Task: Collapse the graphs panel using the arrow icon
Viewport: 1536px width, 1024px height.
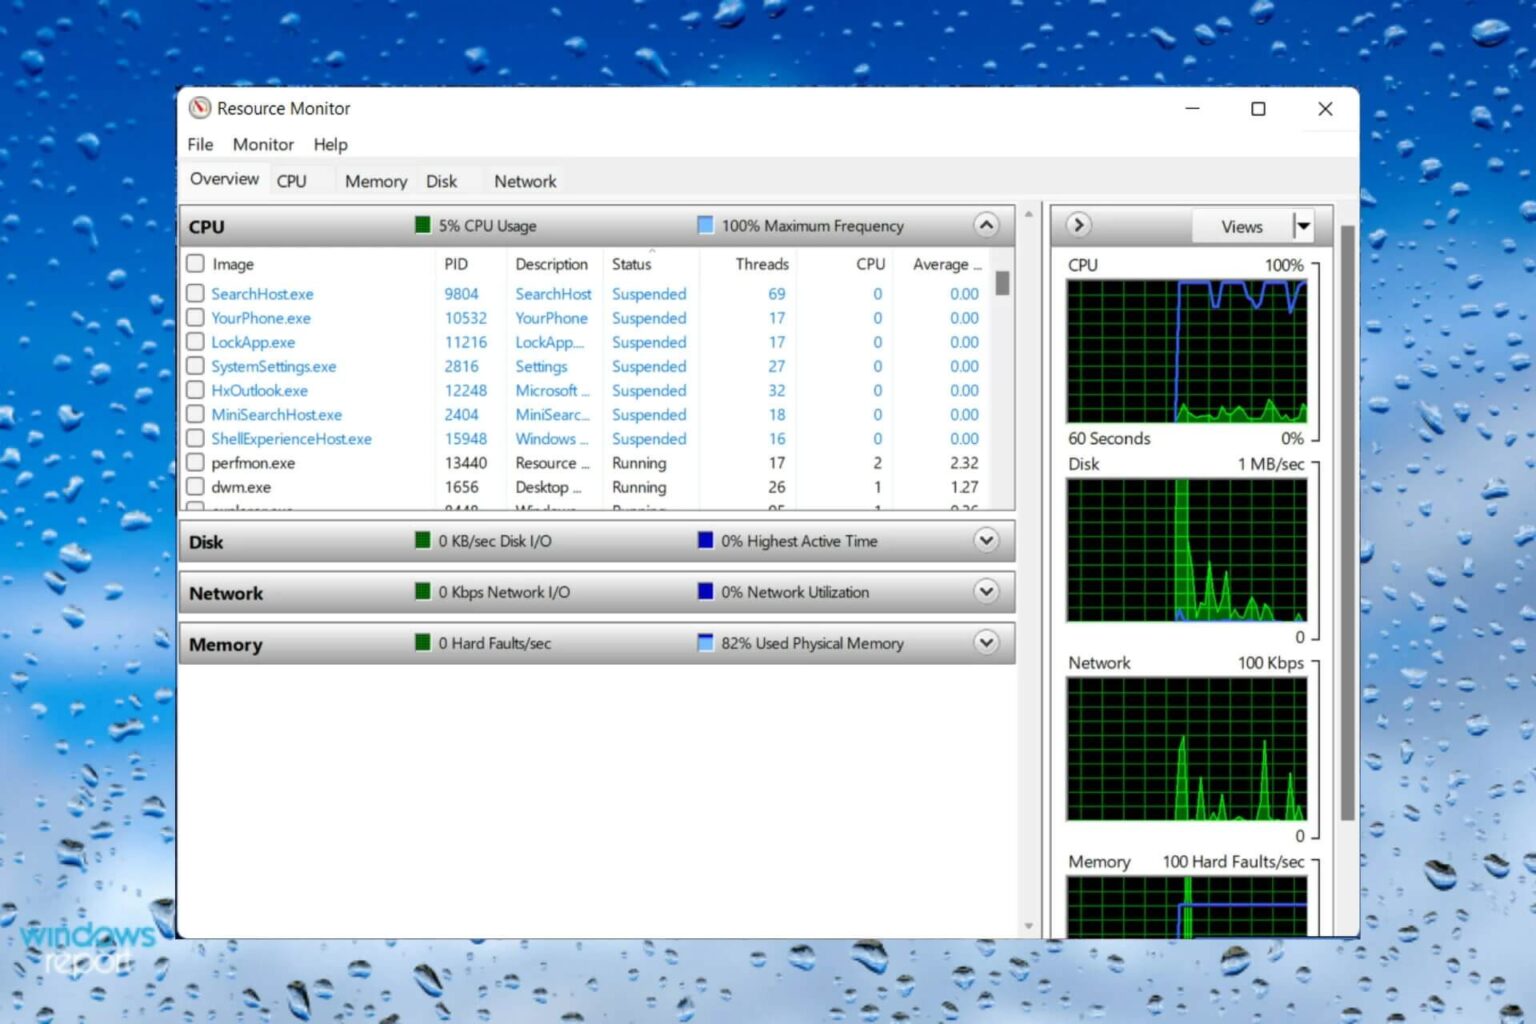Action: point(1078,226)
